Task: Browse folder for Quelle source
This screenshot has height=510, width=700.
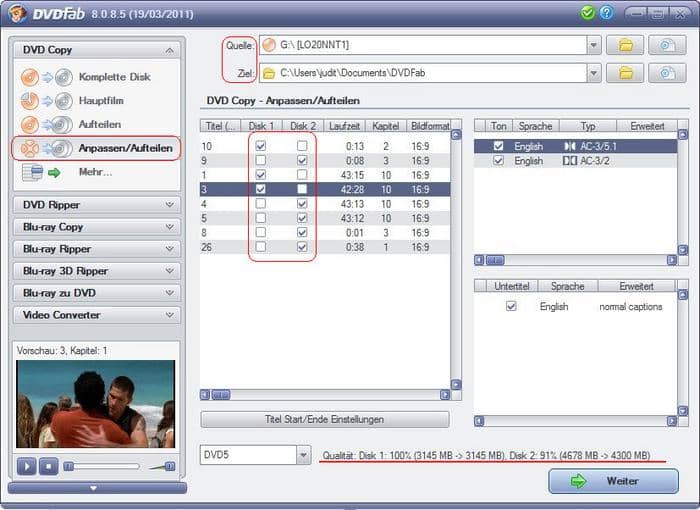Action: click(x=625, y=45)
